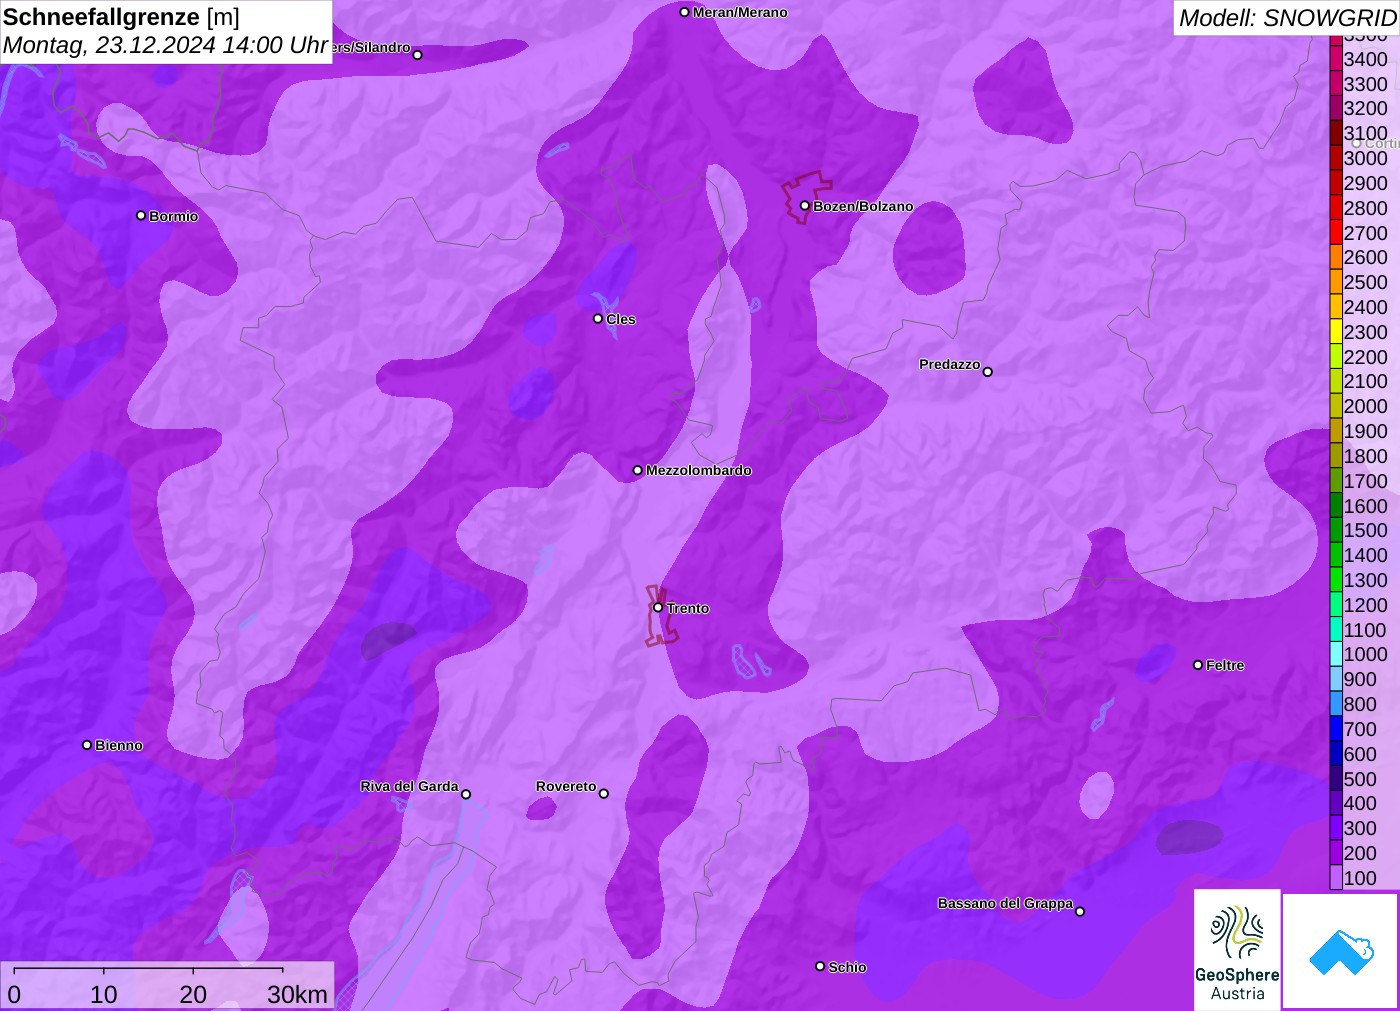1400x1011 pixels.
Task: Click the Bormio marker dot
Action: pyautogui.click(x=141, y=216)
